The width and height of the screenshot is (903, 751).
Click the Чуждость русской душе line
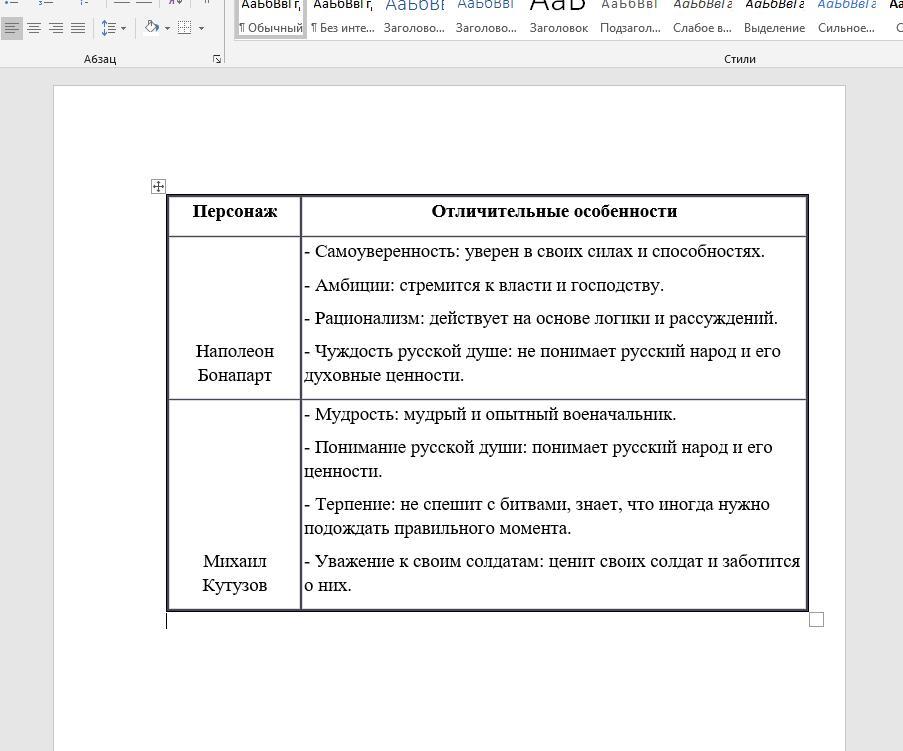click(x=542, y=363)
